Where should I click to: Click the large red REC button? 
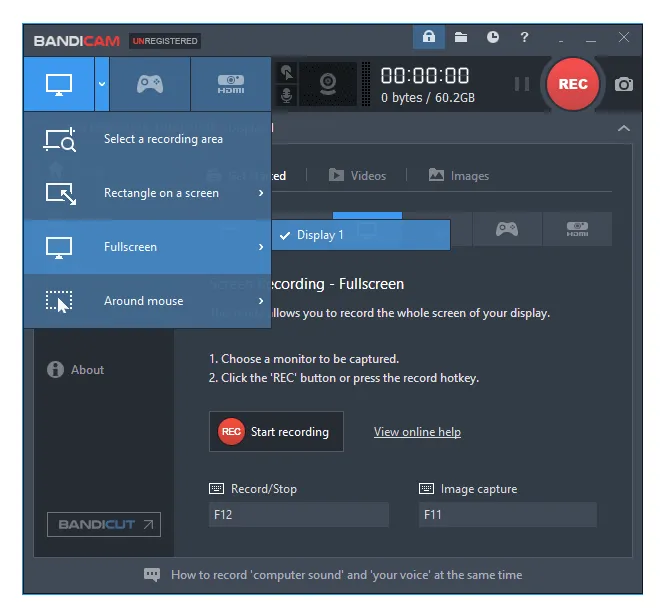point(573,84)
